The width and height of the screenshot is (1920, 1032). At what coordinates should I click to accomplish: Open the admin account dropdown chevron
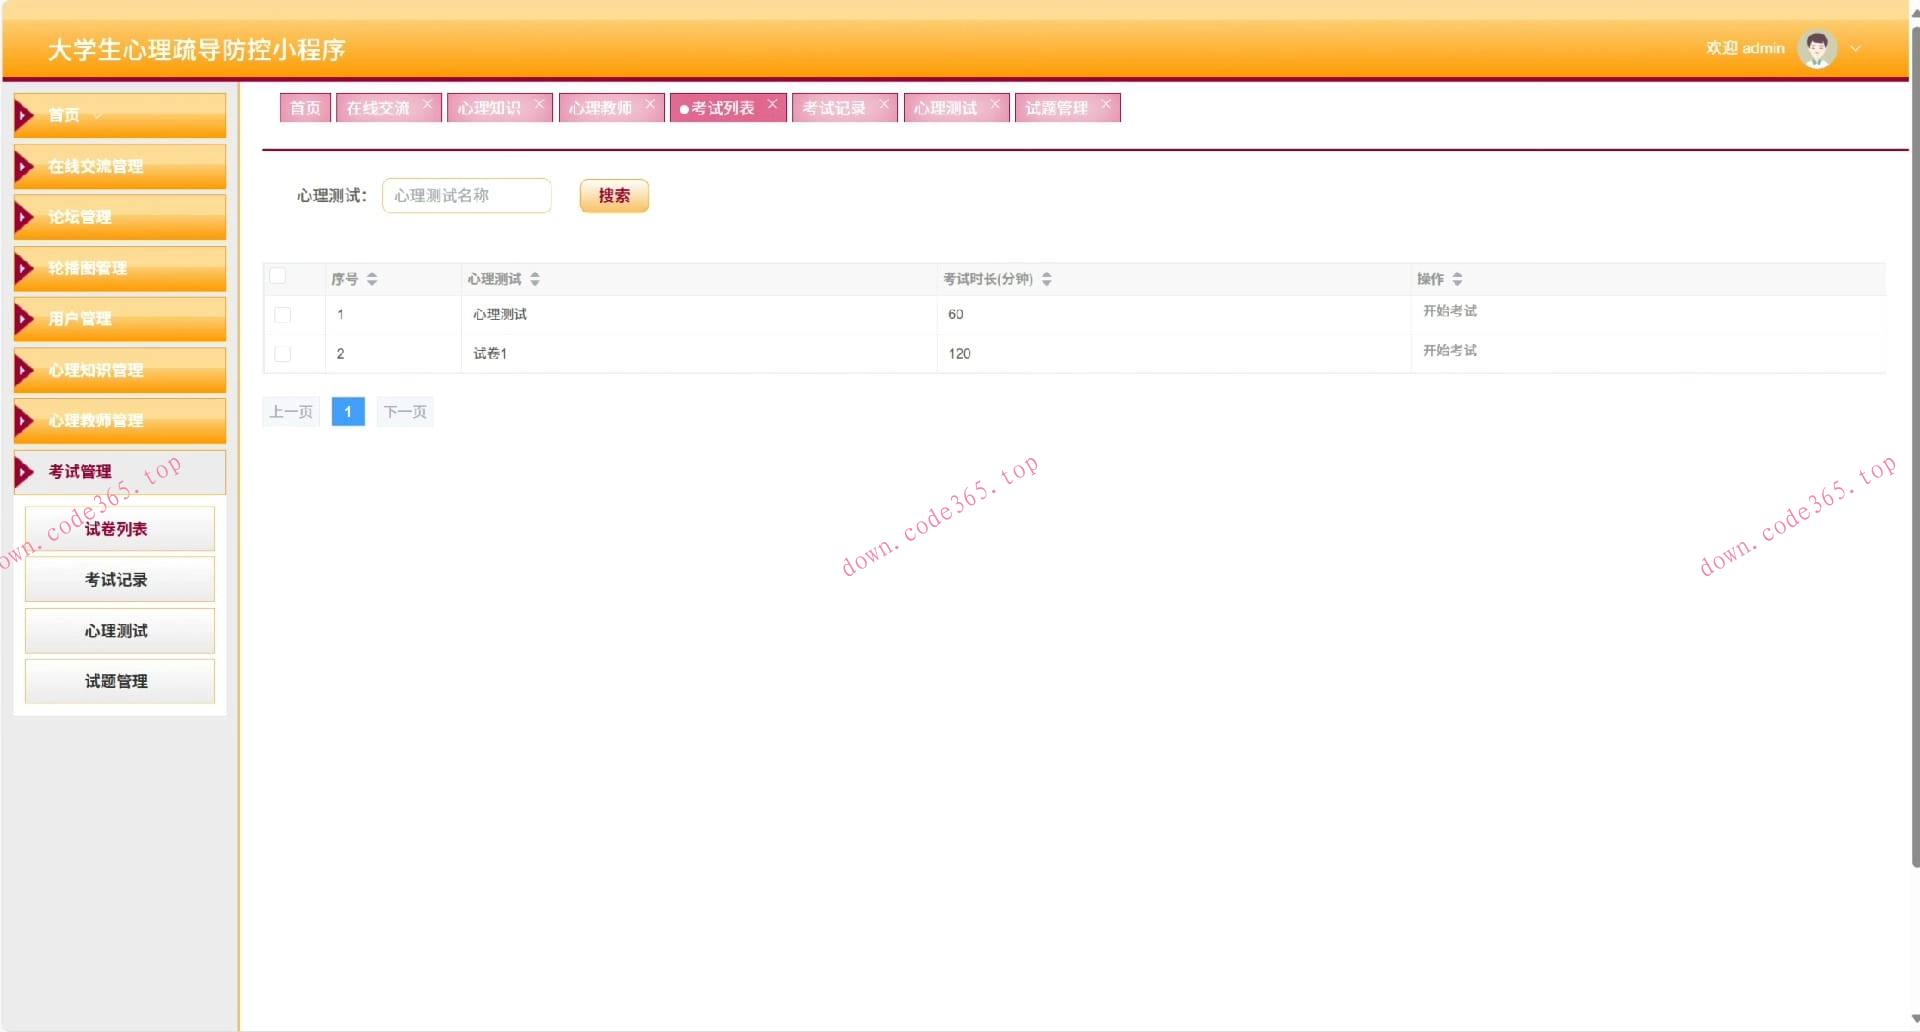[x=1856, y=48]
